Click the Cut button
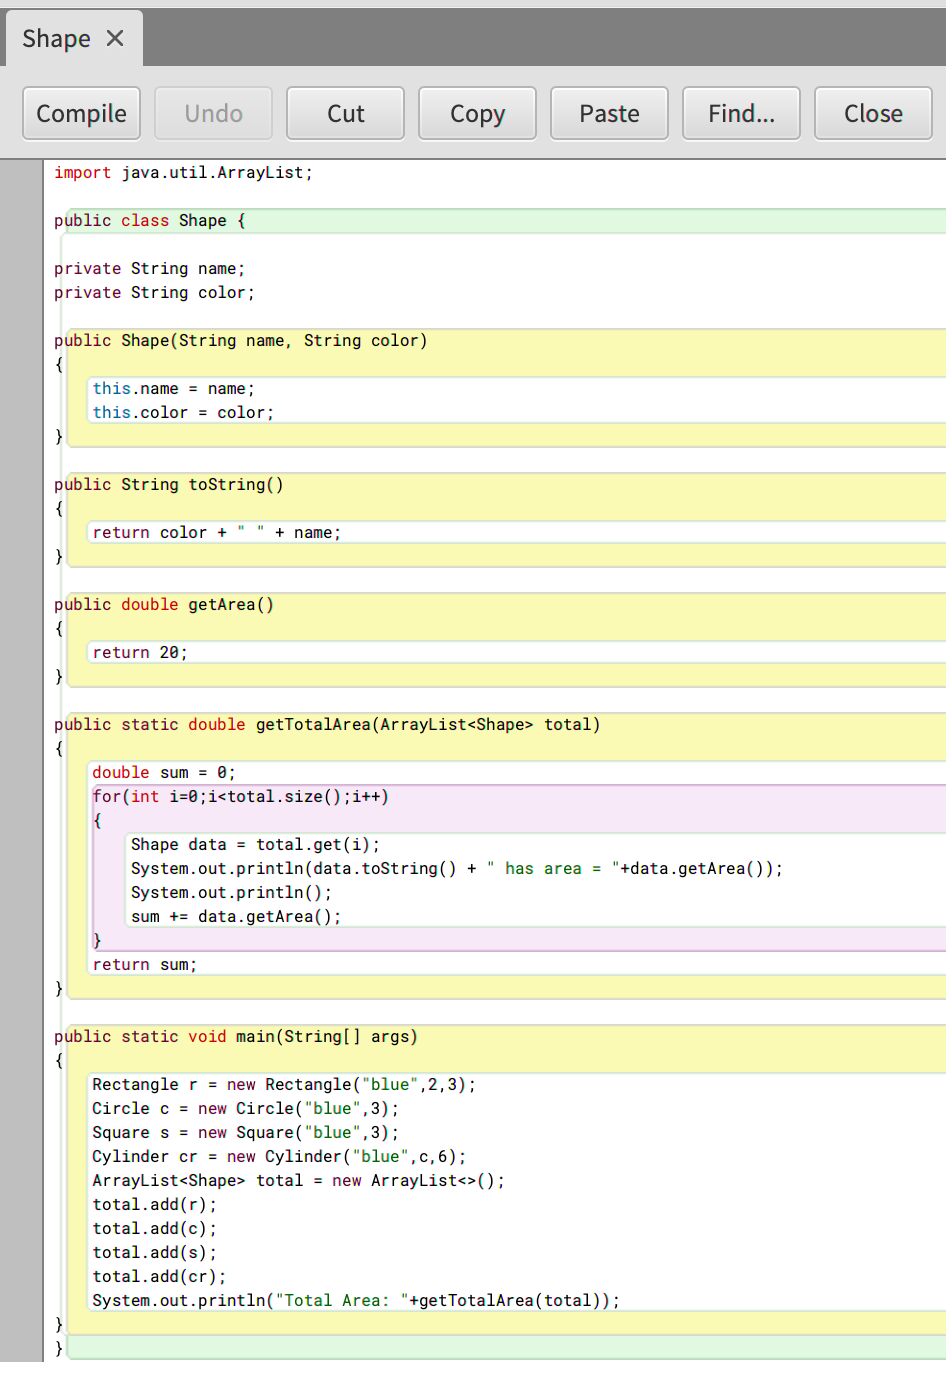The width and height of the screenshot is (946, 1400). (x=345, y=113)
